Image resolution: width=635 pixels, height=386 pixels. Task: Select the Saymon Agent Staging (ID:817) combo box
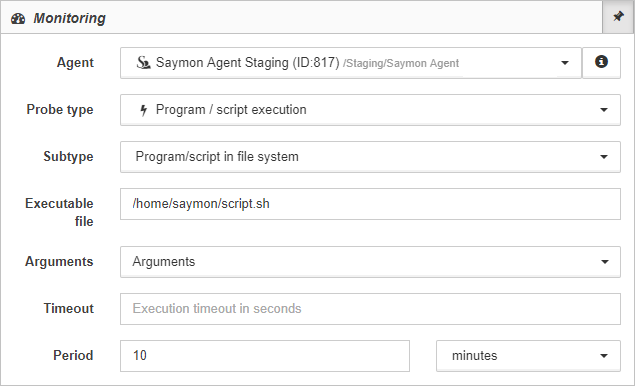[x=351, y=63]
